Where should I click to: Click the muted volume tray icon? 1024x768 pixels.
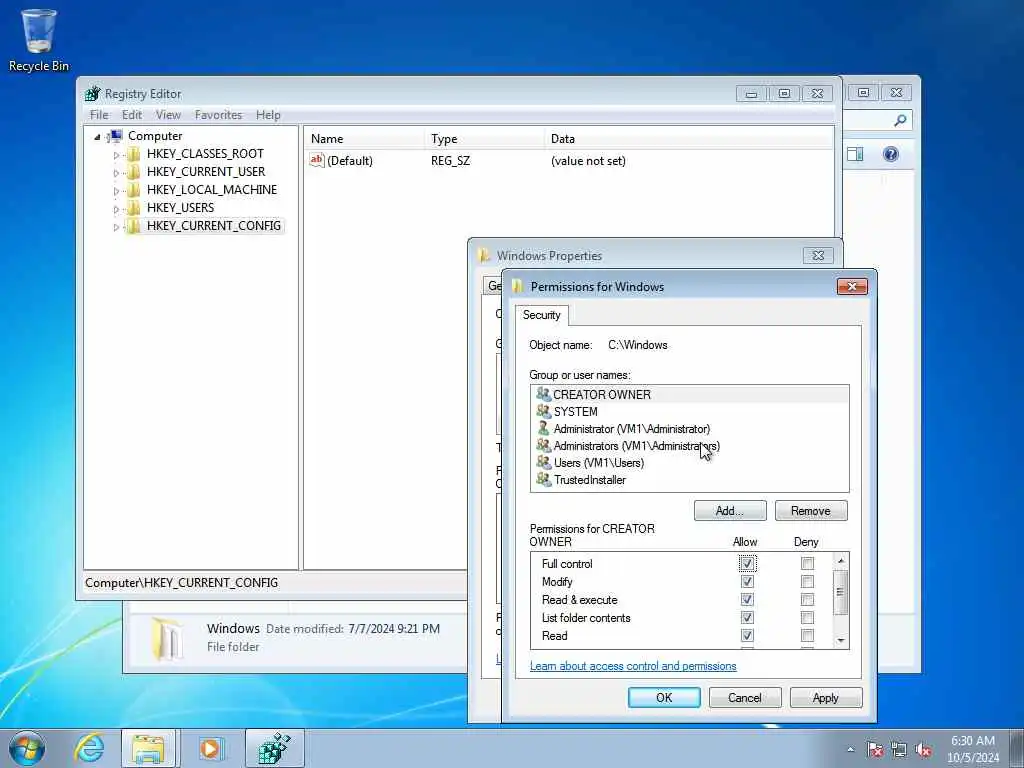point(923,750)
